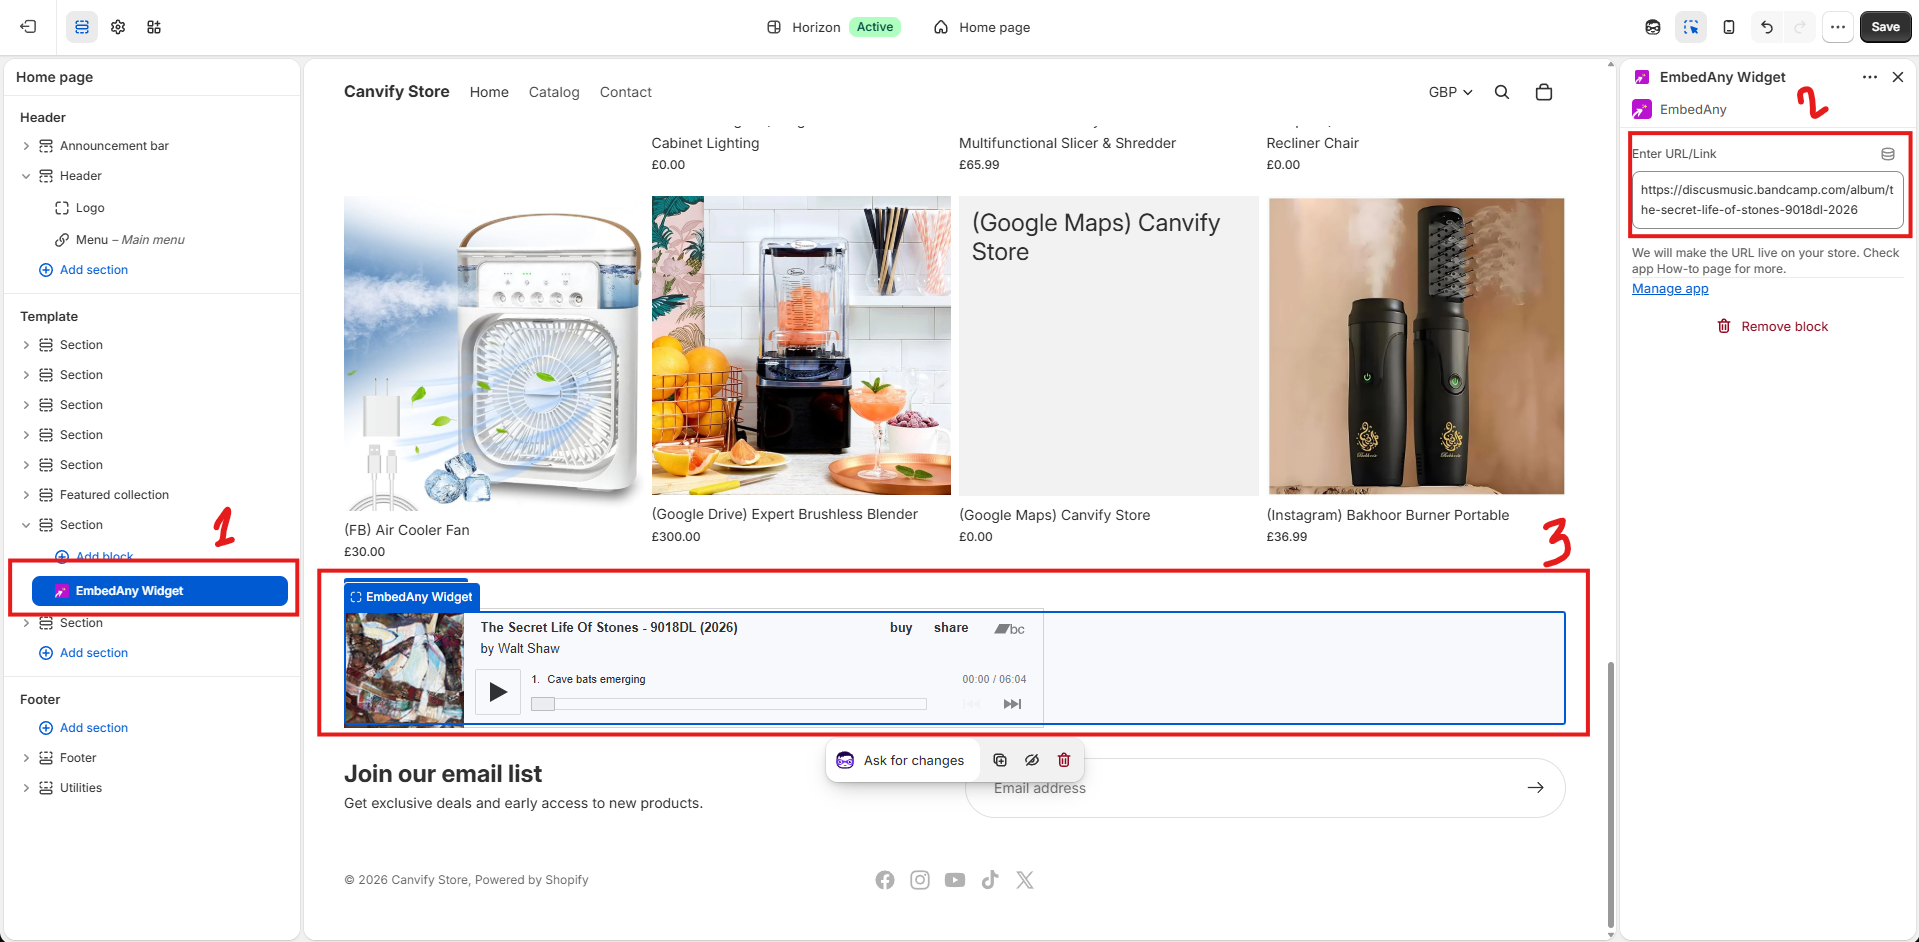Screen dimensions: 1919x942
Task: Click the store search magnifier icon
Action: (1502, 92)
